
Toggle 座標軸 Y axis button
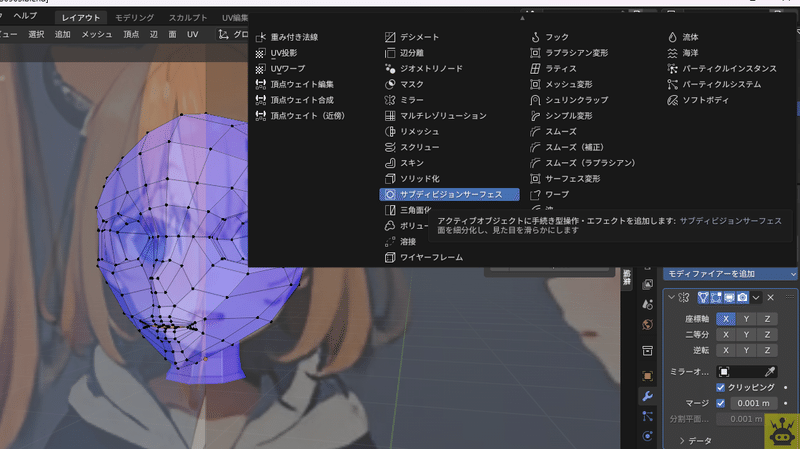click(x=746, y=319)
